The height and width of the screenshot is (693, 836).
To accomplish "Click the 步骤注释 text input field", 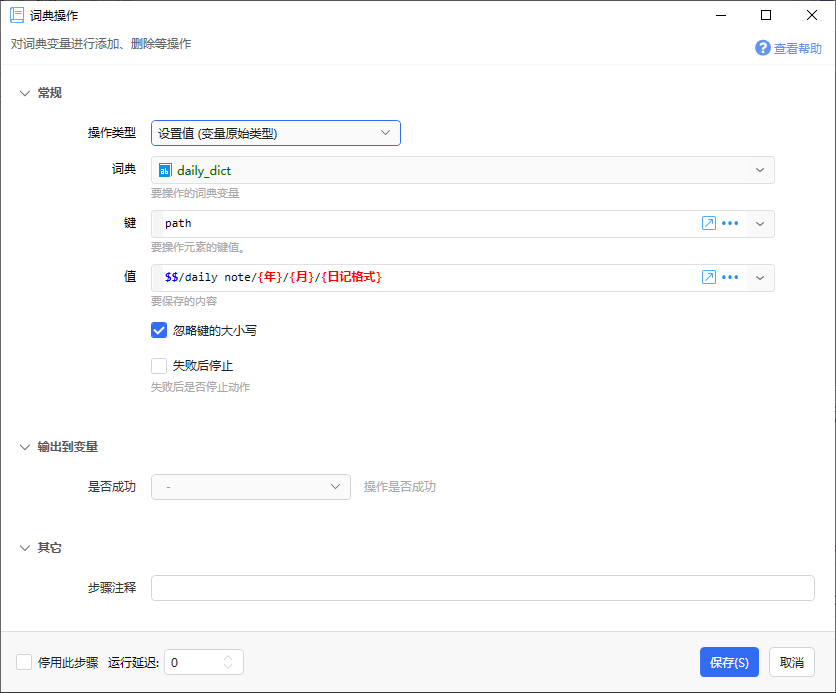I will point(482,588).
